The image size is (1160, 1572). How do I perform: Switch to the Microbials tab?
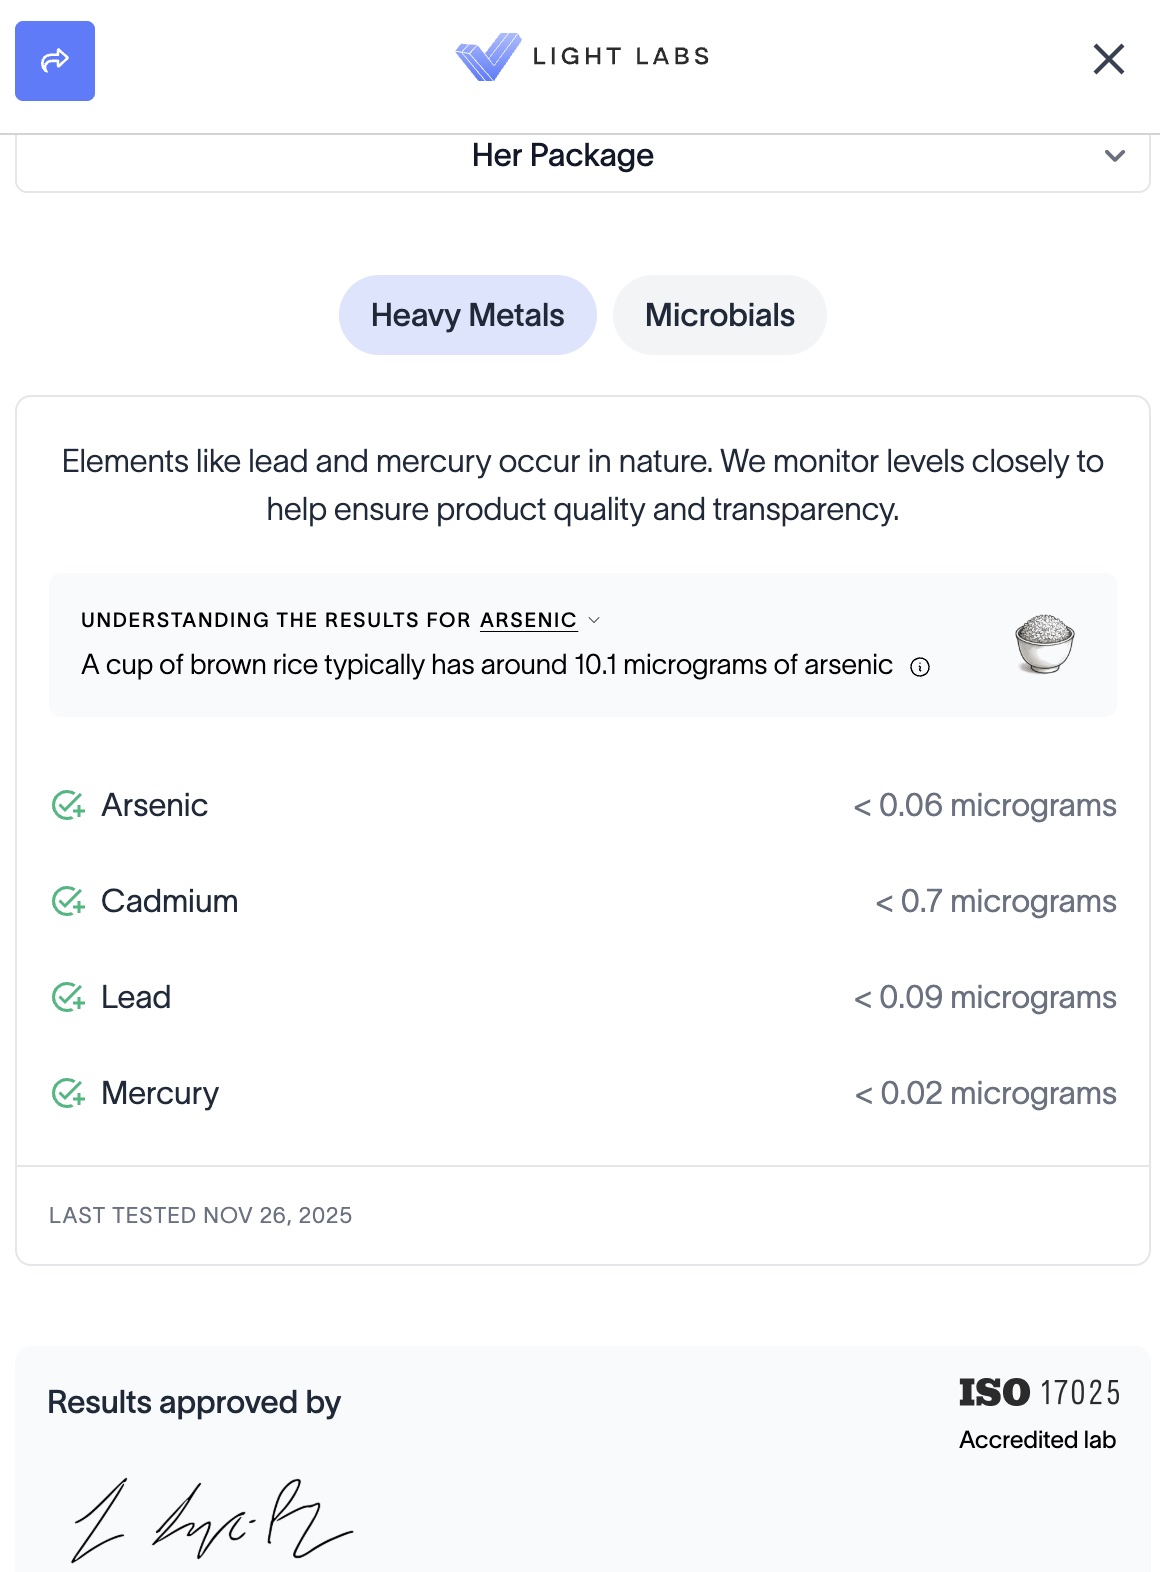click(x=720, y=315)
